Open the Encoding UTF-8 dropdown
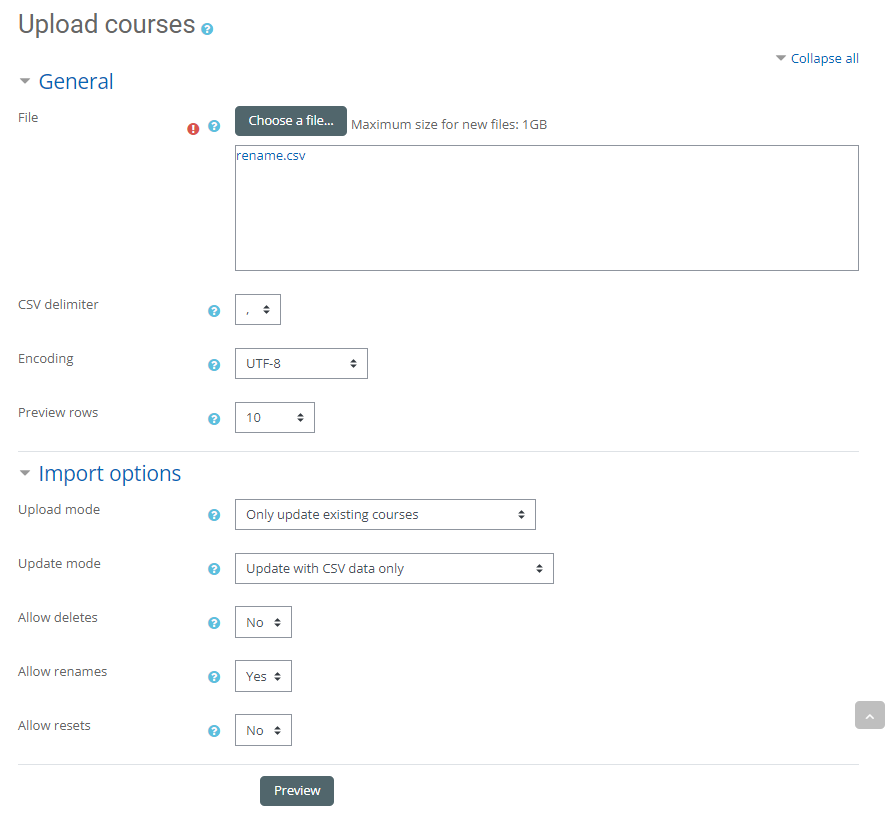 301,364
